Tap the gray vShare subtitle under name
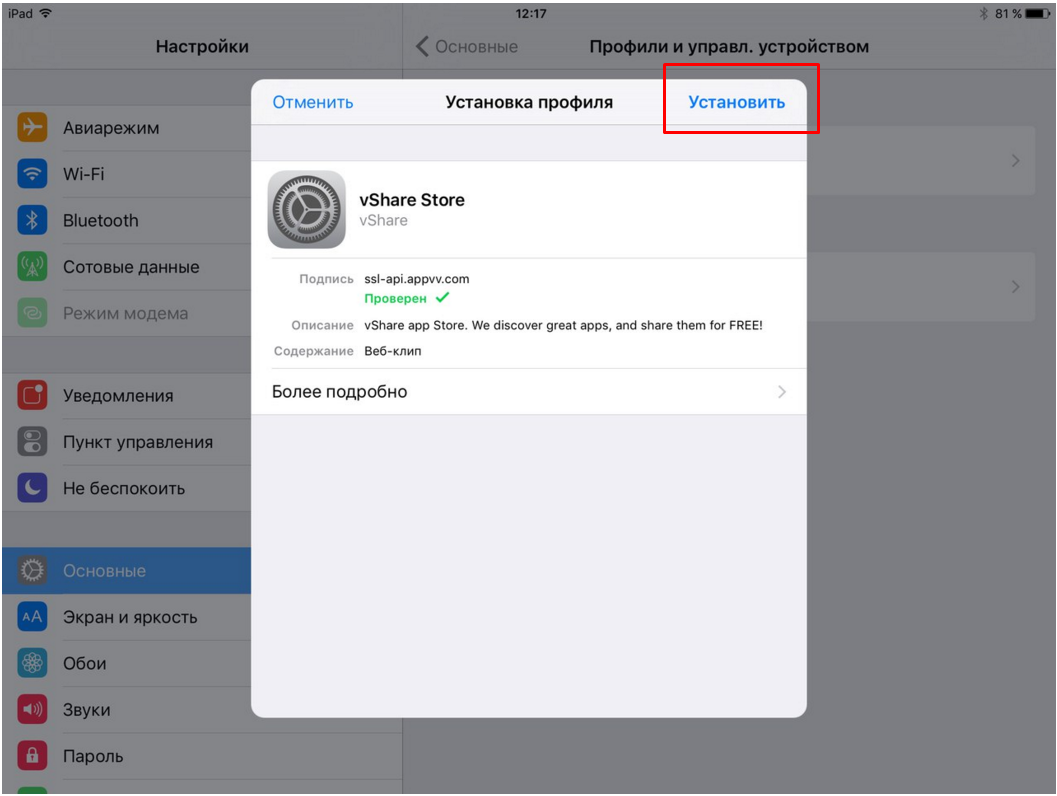The image size is (1057, 796). point(384,220)
